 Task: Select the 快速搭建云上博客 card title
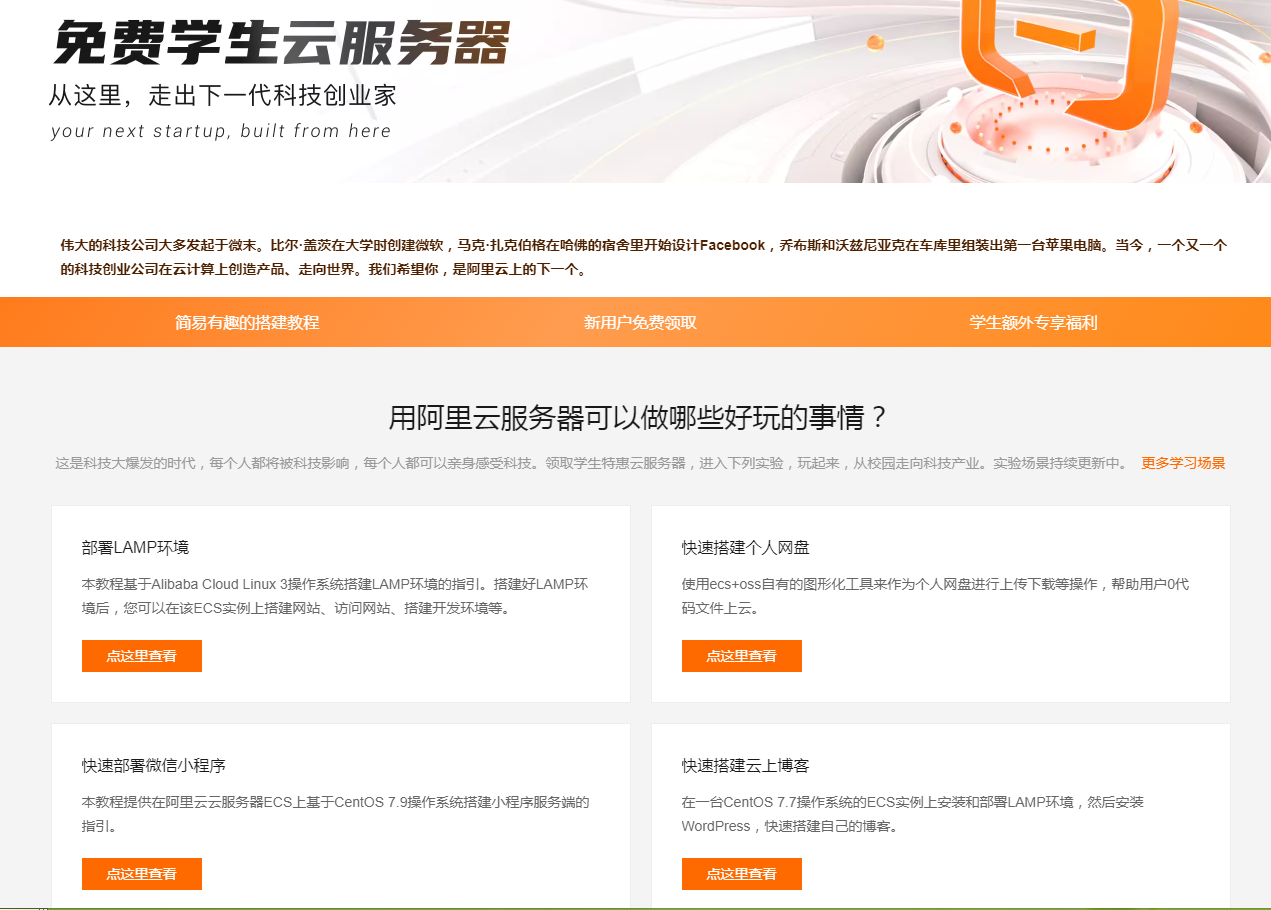tap(746, 765)
